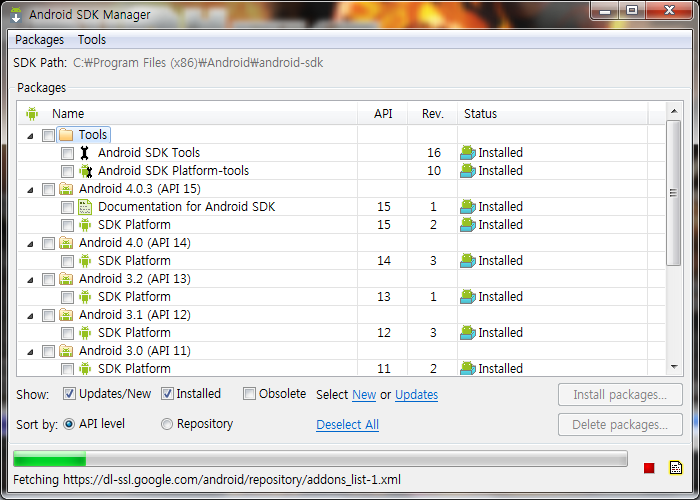
Task: Click Installed status icon for Android SDK Tools
Action: click(468, 153)
